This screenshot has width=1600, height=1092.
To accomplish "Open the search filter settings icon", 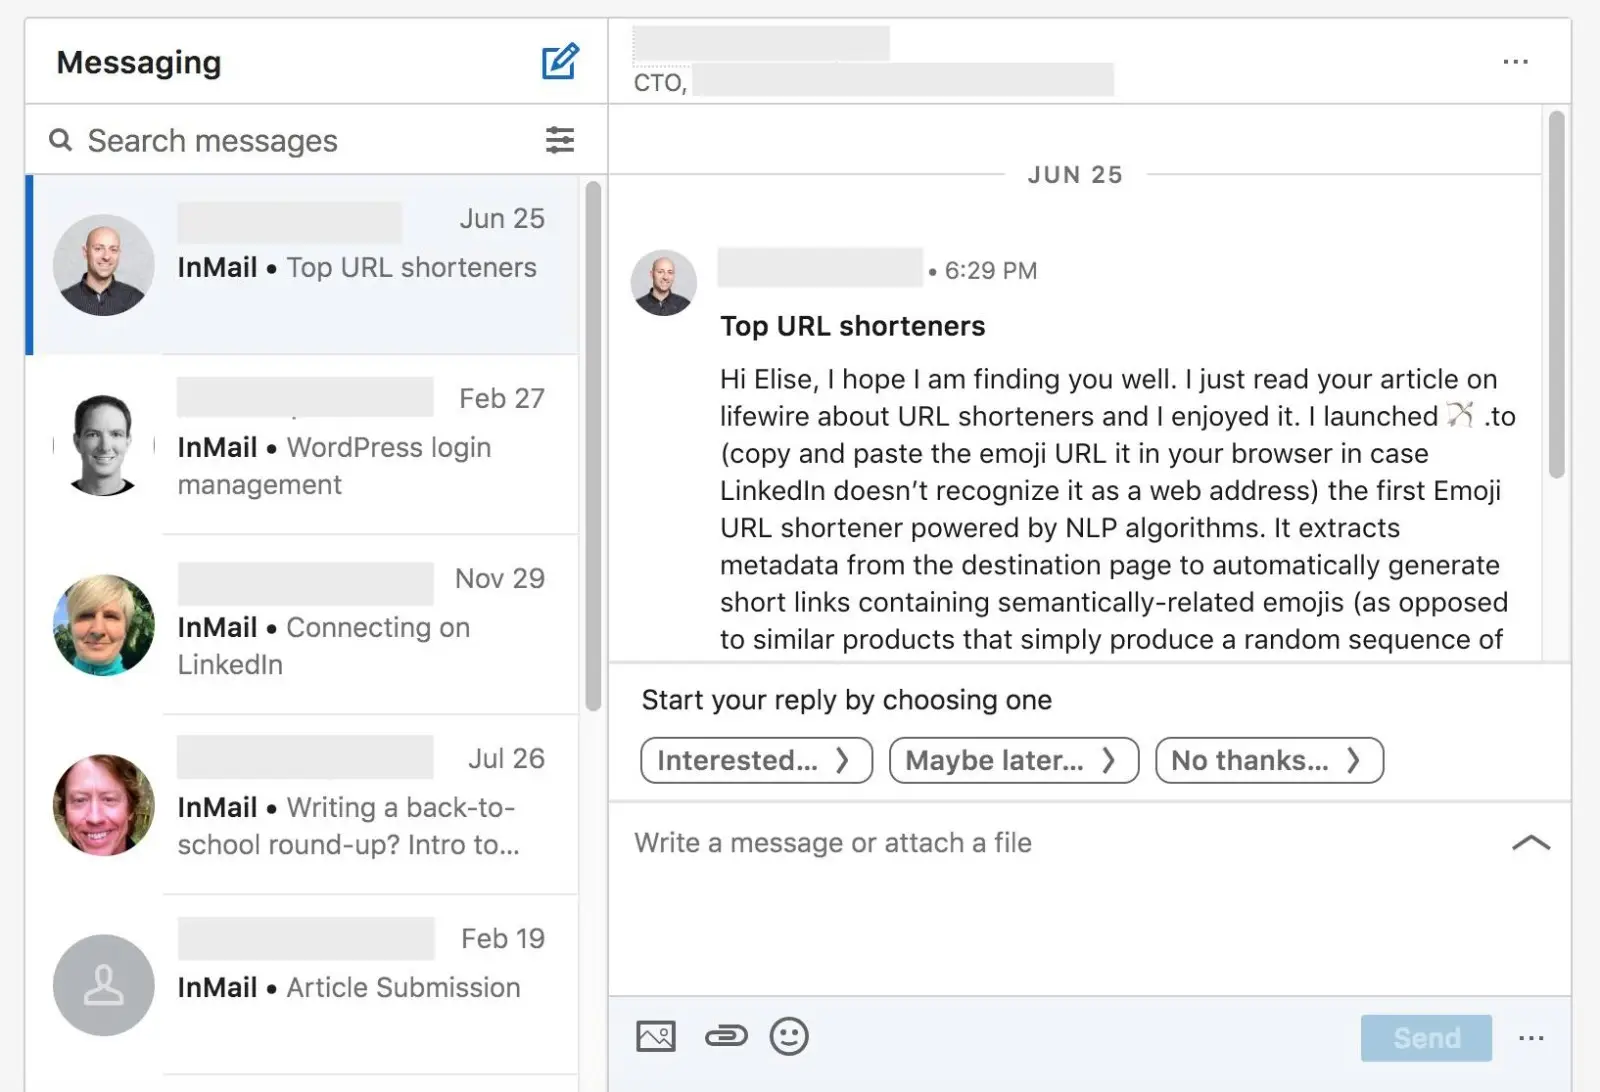I will (560, 140).
